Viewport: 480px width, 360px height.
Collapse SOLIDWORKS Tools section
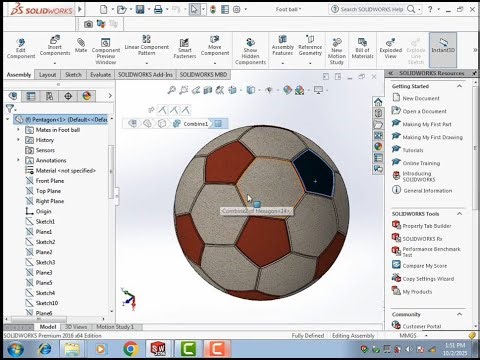point(460,214)
